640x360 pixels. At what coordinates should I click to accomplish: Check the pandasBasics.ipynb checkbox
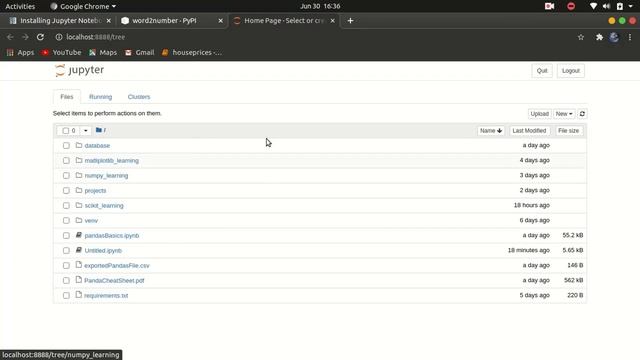(x=66, y=236)
